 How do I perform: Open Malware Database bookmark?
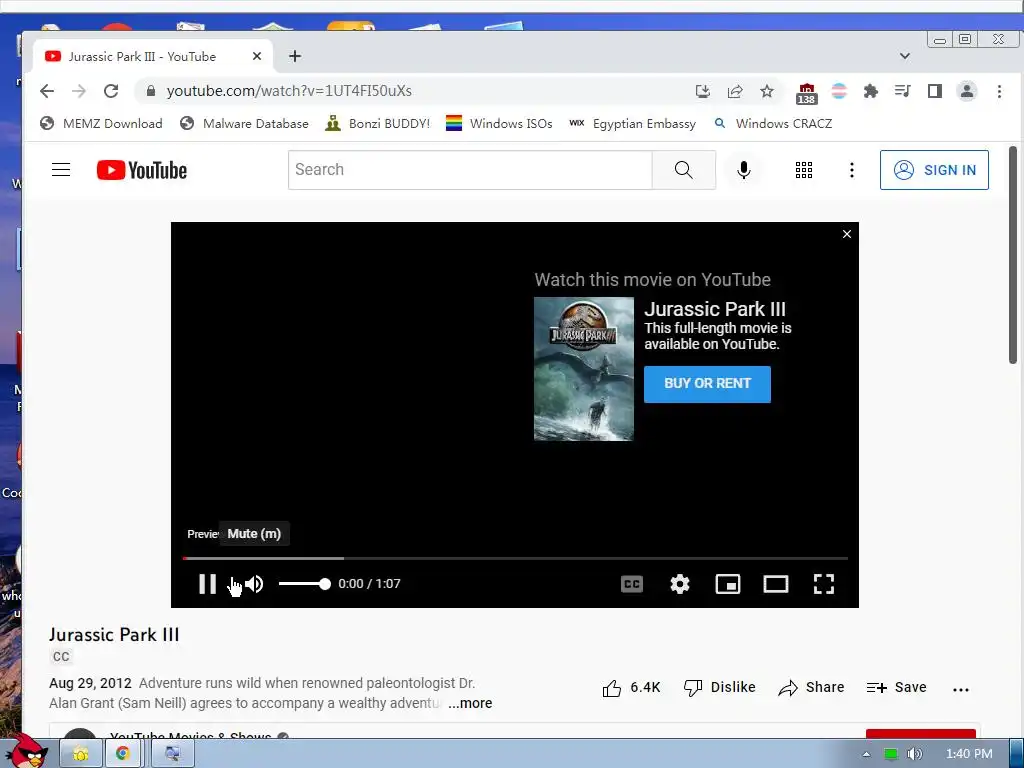point(244,123)
